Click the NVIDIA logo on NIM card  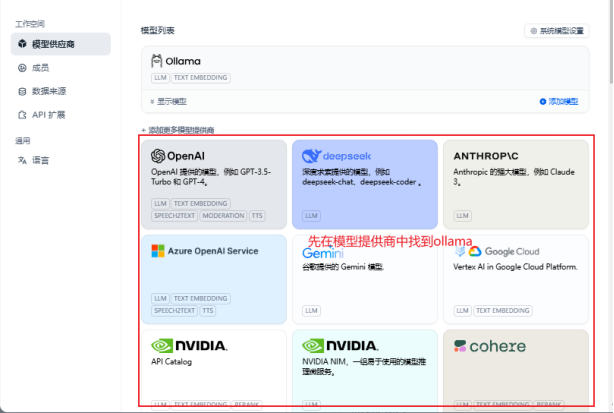point(340,346)
